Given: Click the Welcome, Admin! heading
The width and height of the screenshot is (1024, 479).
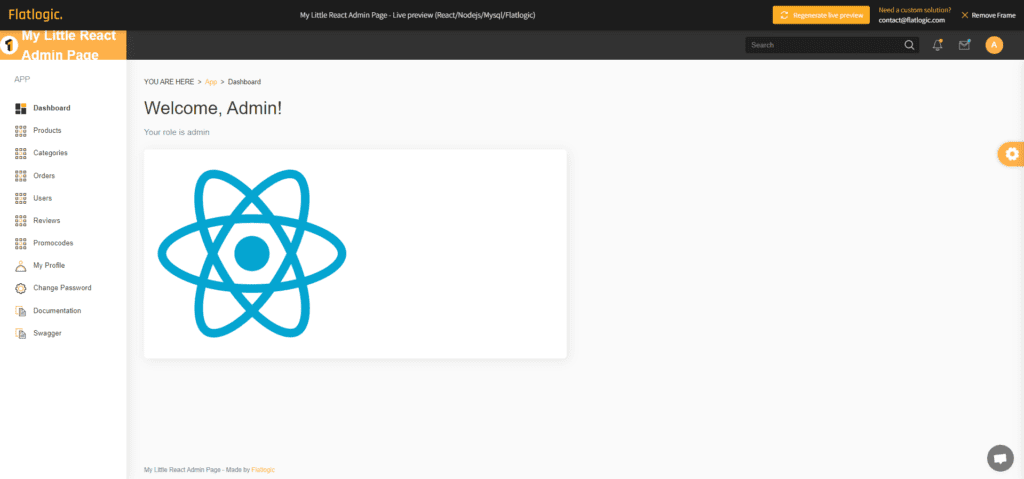Looking at the screenshot, I should coord(213,108).
